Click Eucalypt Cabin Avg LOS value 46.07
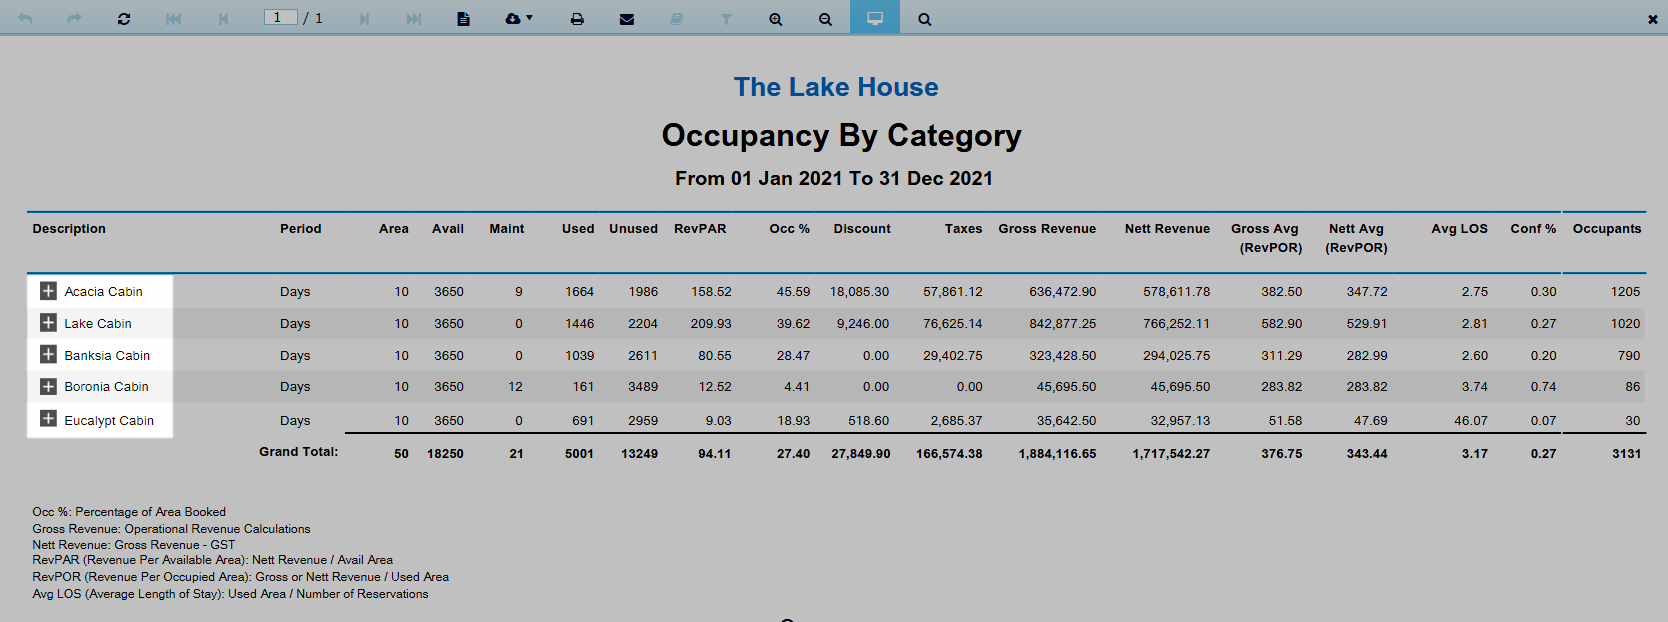 point(1471,421)
